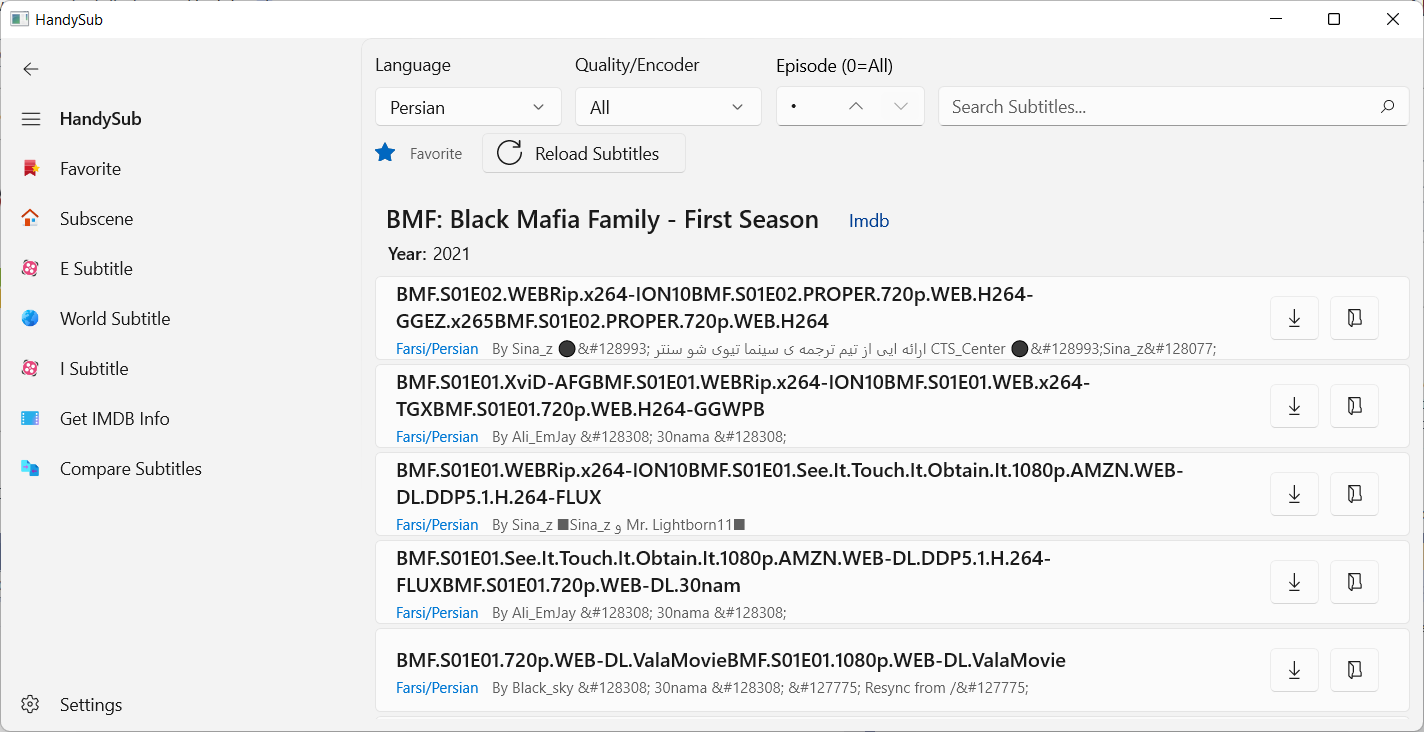1424x732 pixels.
Task: Go back using the arrow icon
Action: (x=31, y=69)
